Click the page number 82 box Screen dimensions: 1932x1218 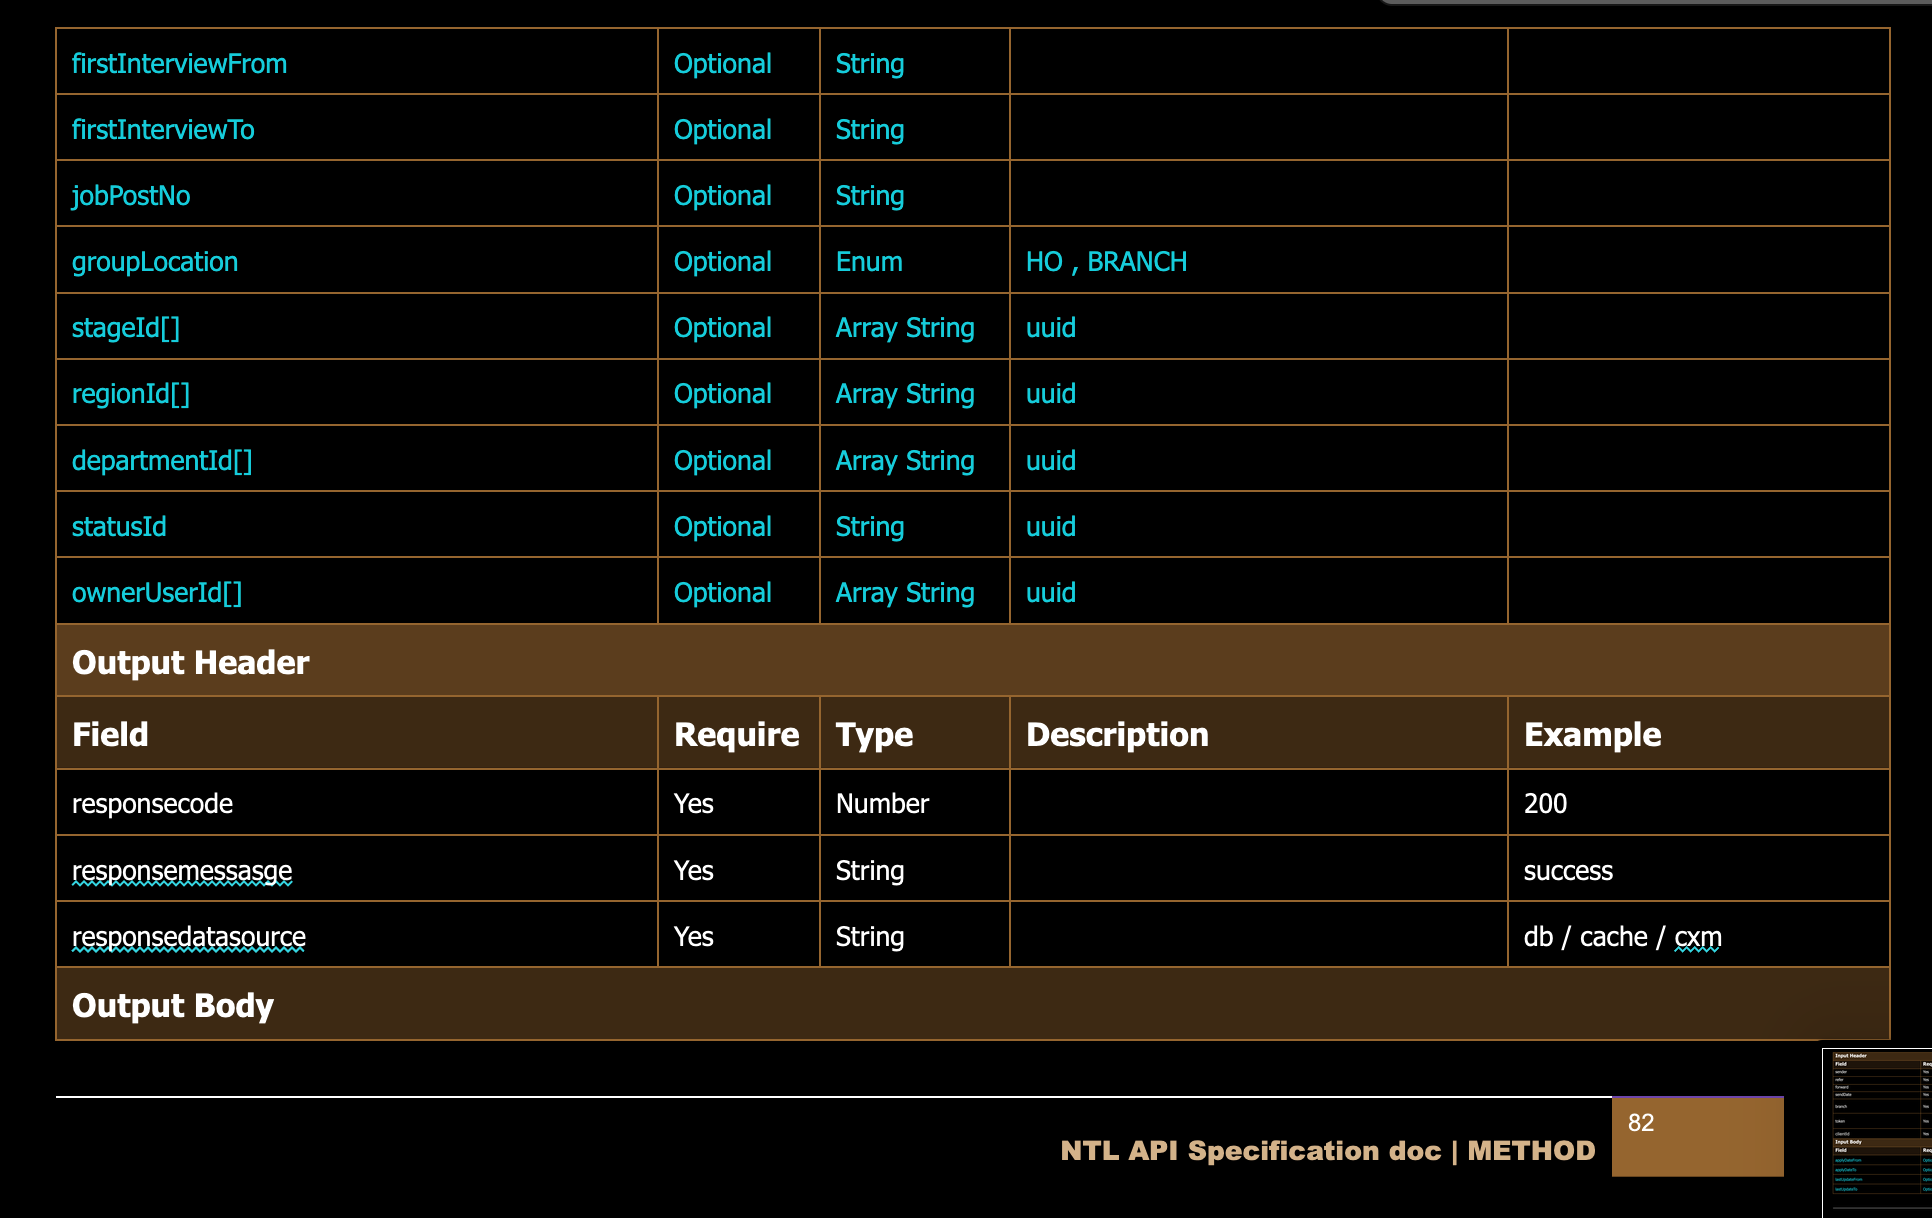[x=1697, y=1135]
